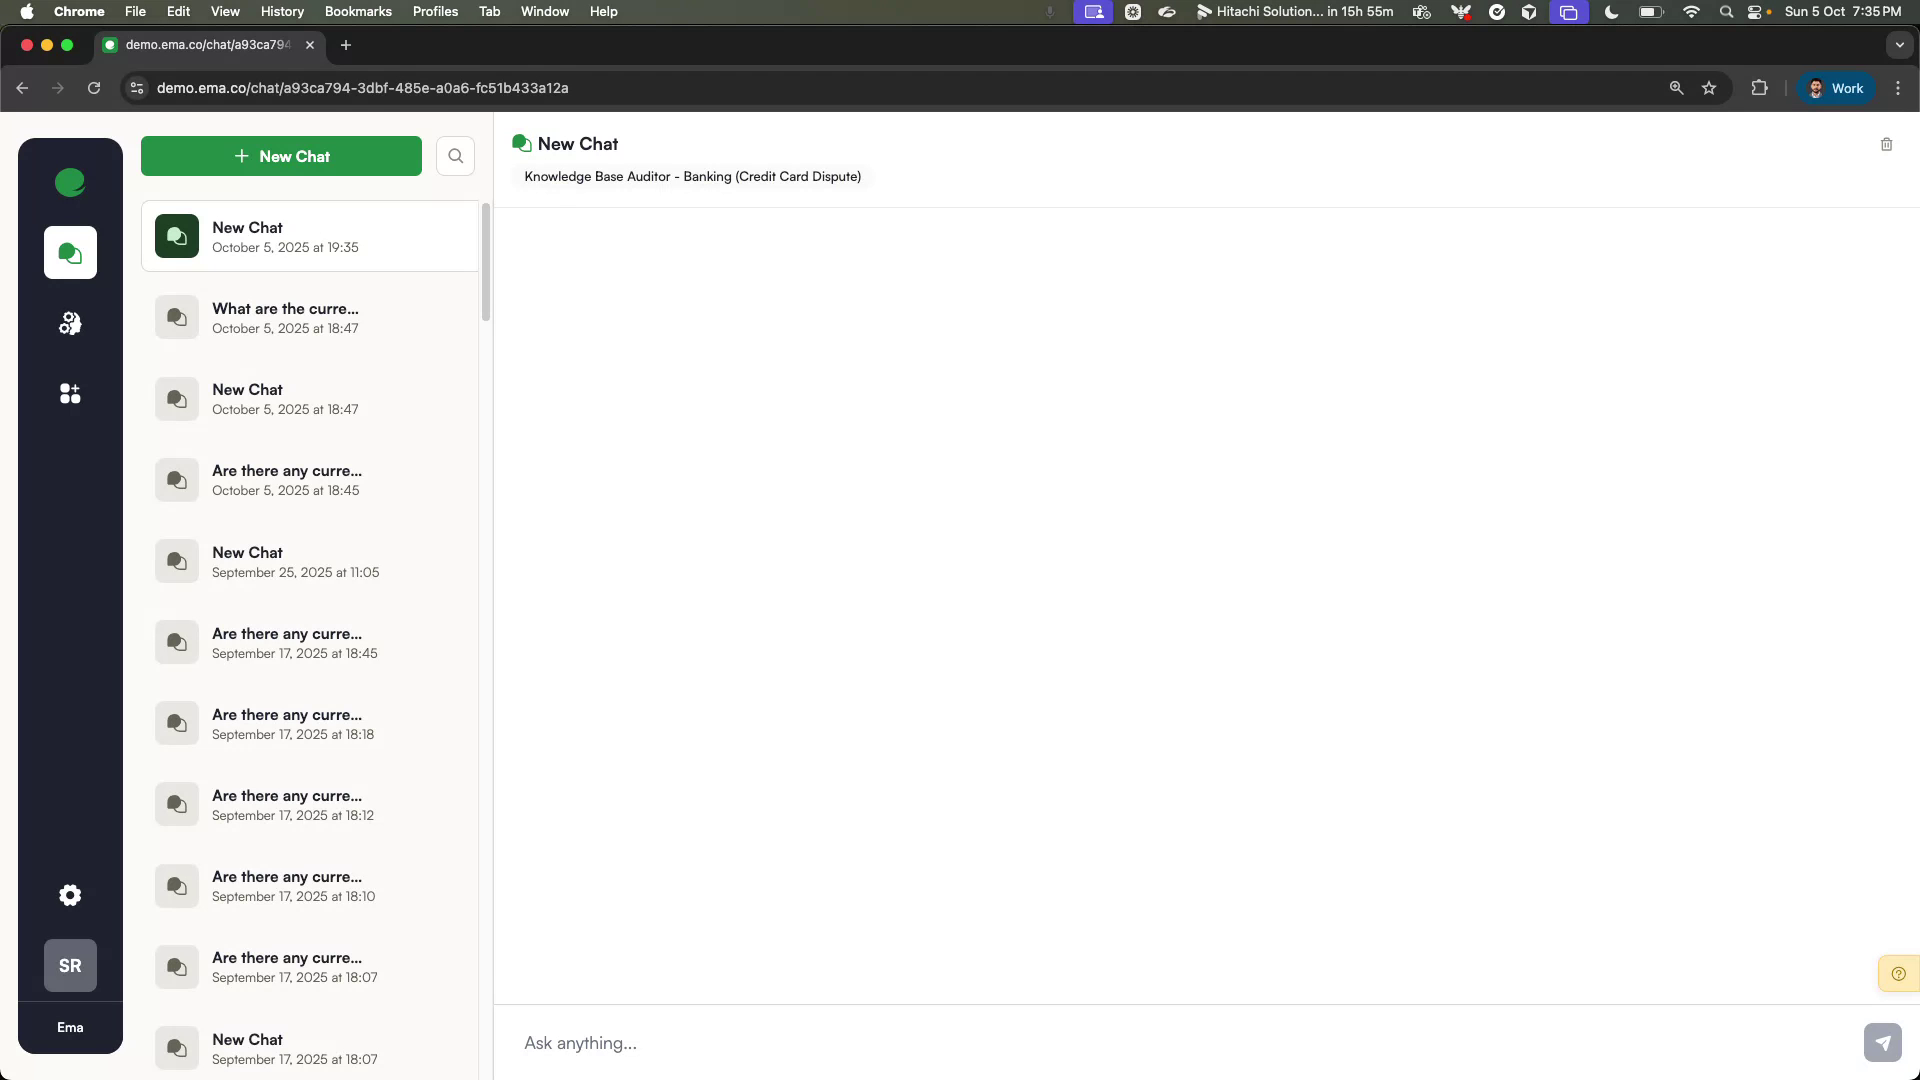Select the Chat icon in the sidebar
1920x1080 pixels.
click(x=69, y=252)
